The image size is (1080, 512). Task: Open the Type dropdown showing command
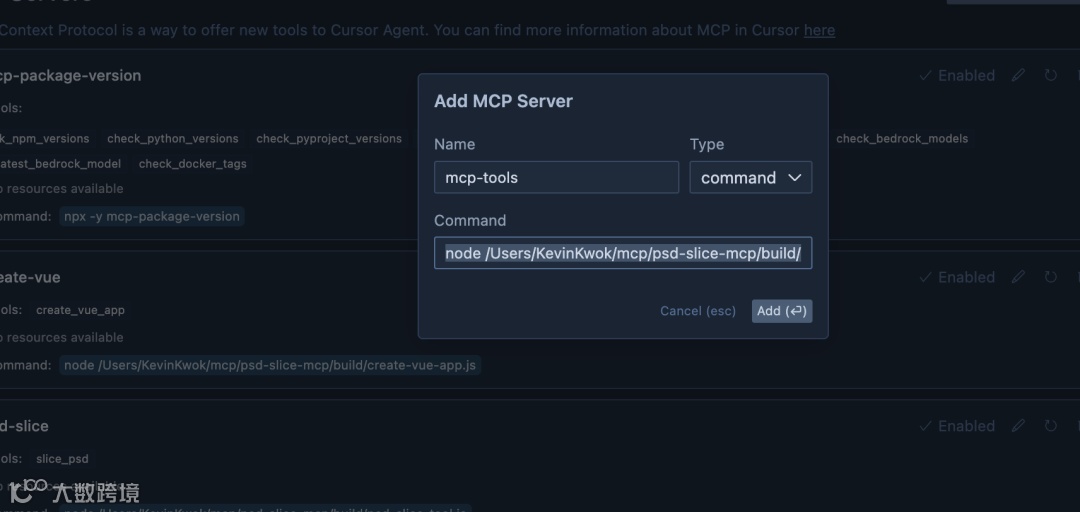pyautogui.click(x=751, y=177)
